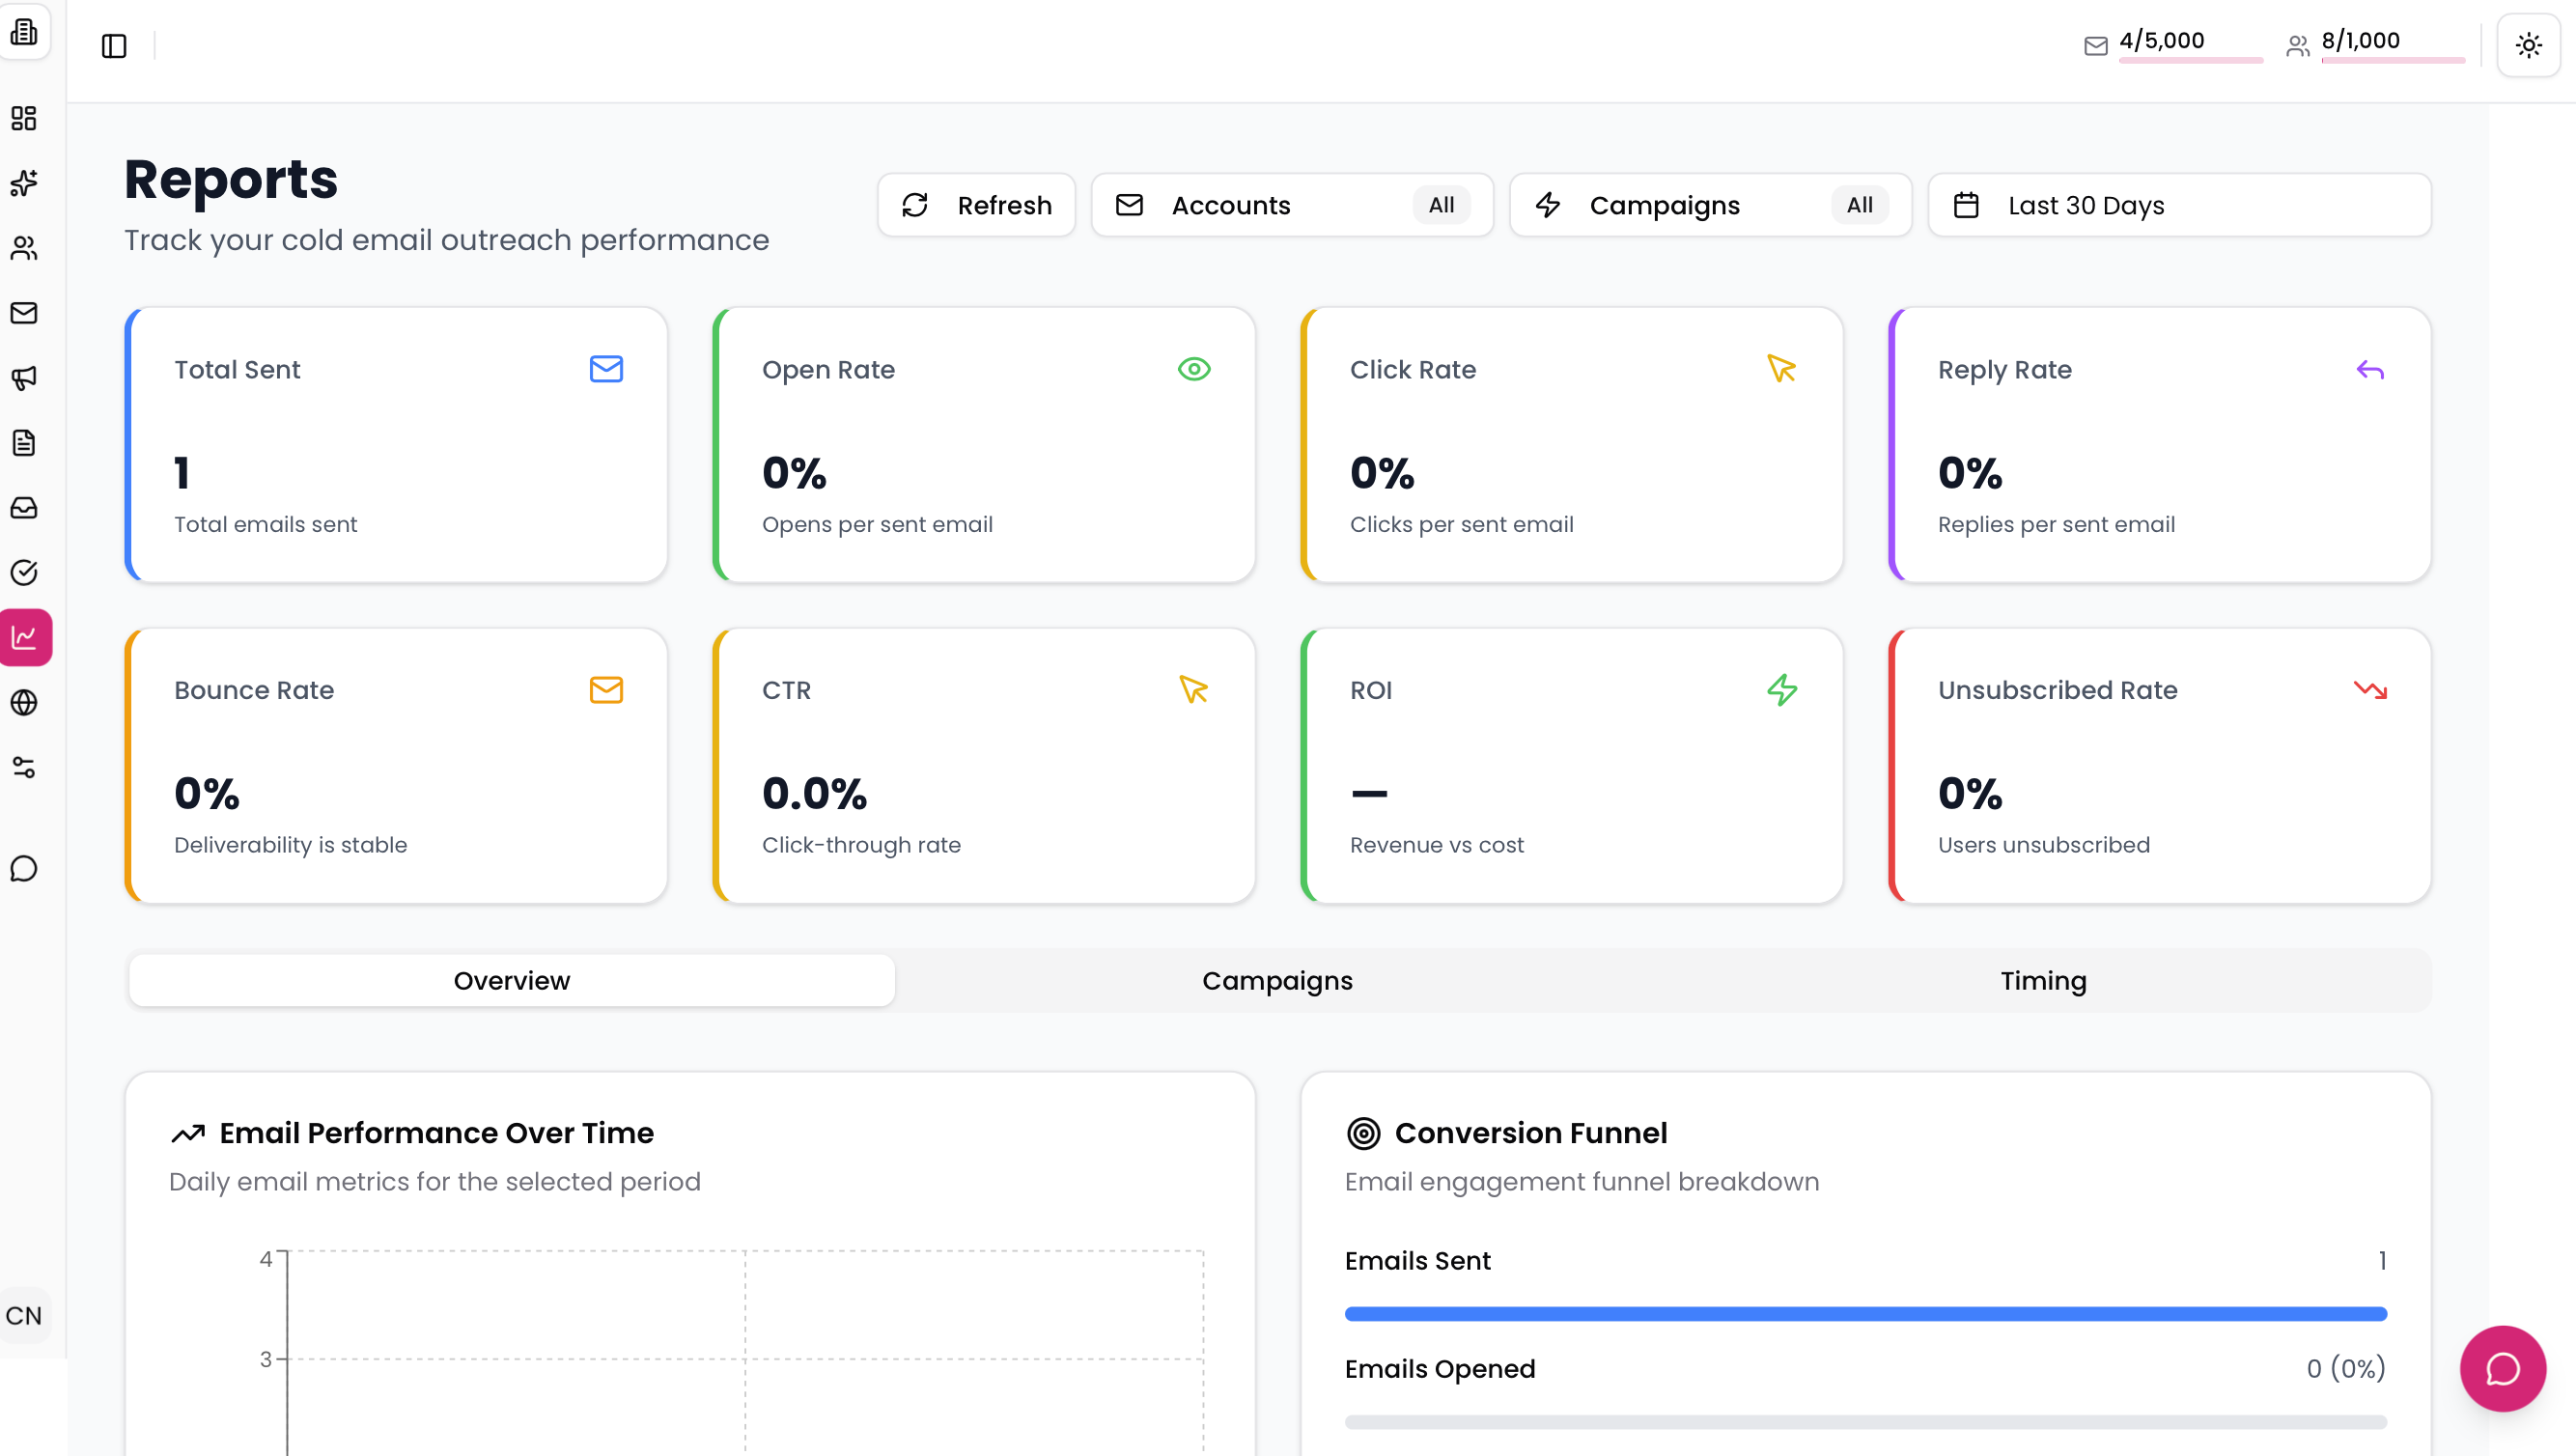Viewport: 2576px width, 1456px height.
Task: Open Campaigns via the megaphone icon
Action: 25,377
